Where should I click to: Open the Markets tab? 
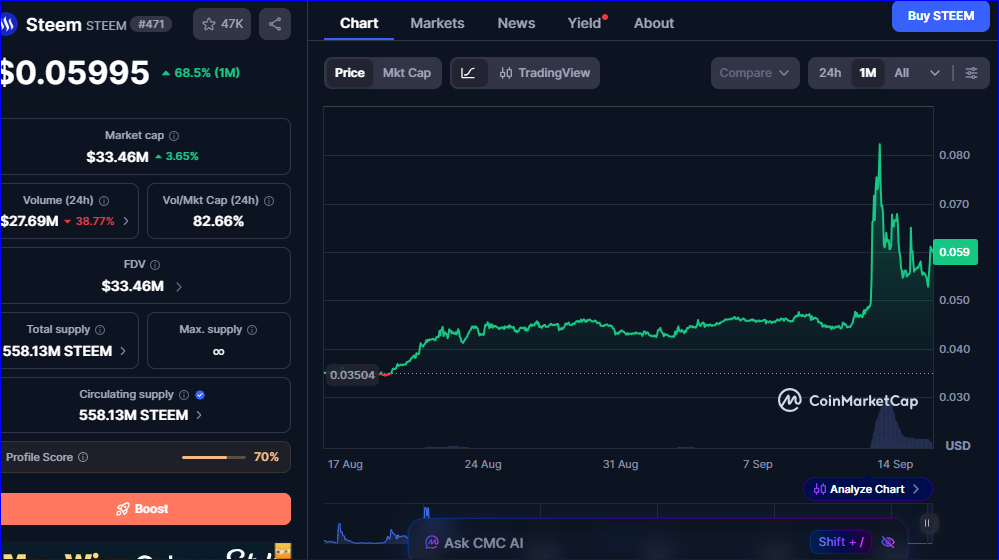coord(437,24)
